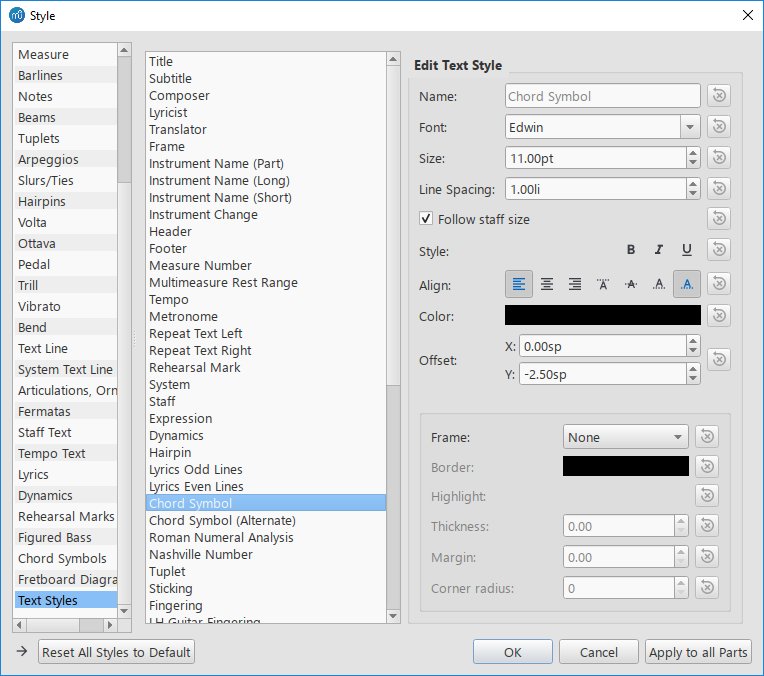764x676 pixels.
Task: Increase the Size value
Action: (x=693, y=153)
